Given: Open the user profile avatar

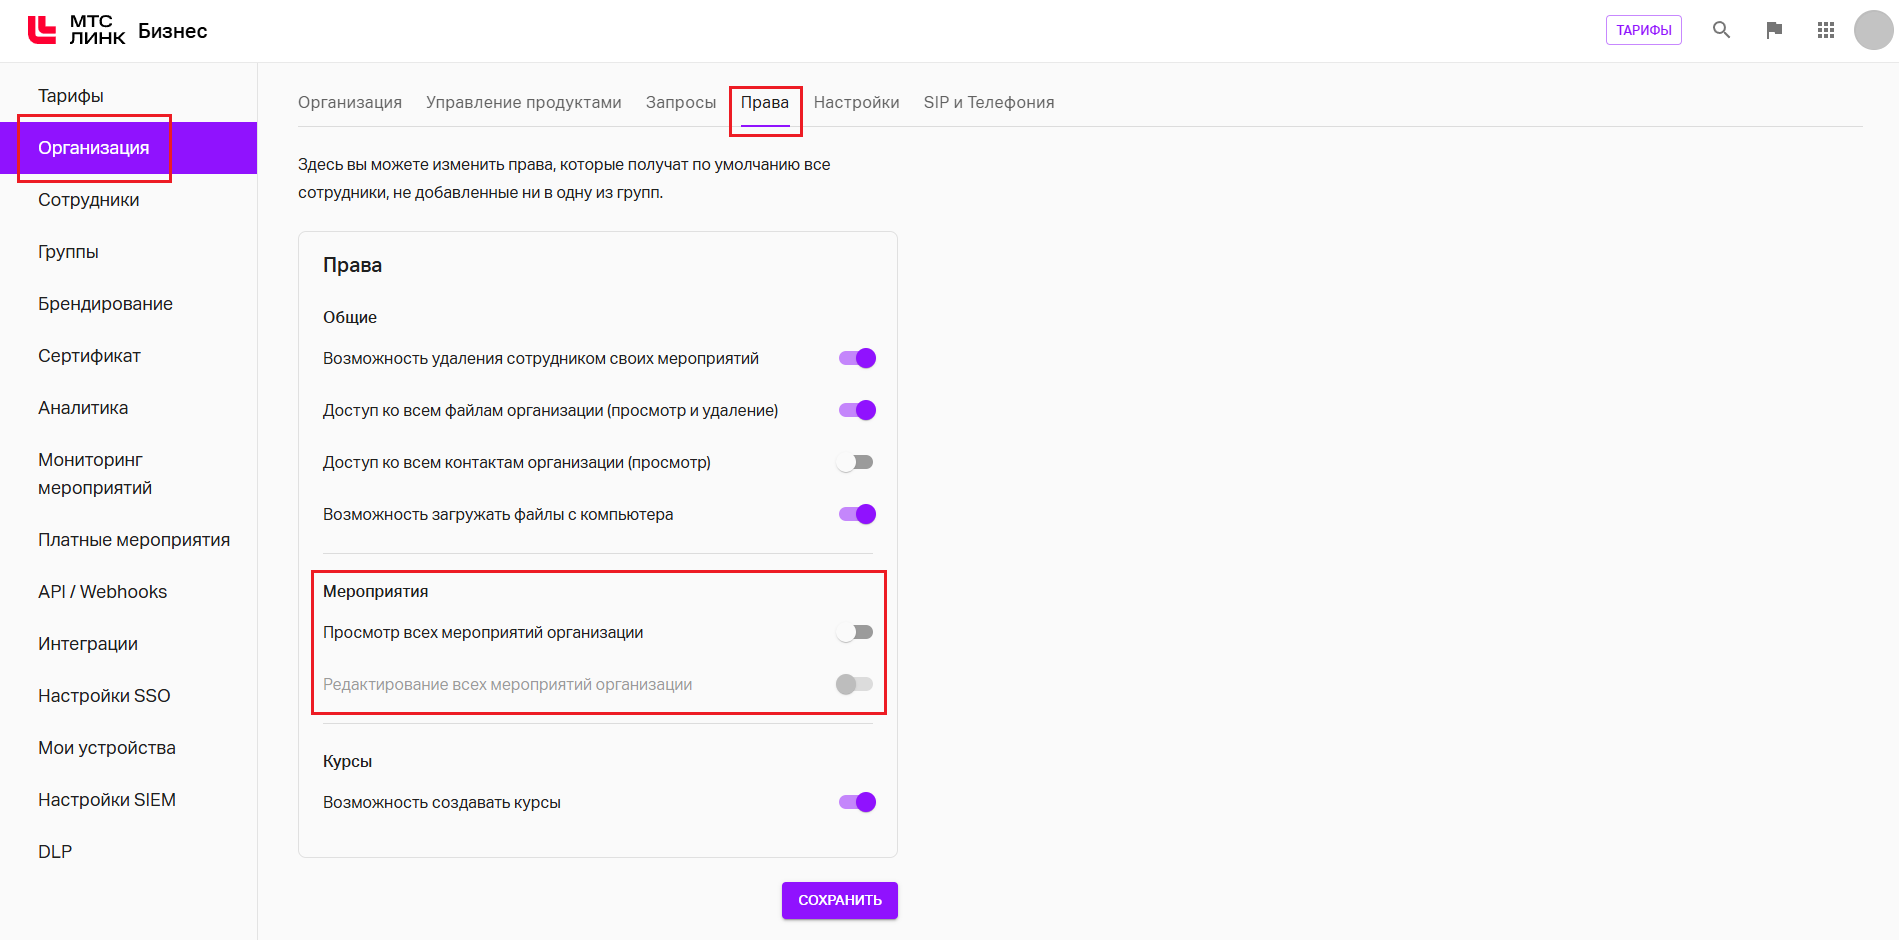Looking at the screenshot, I should tap(1873, 30).
